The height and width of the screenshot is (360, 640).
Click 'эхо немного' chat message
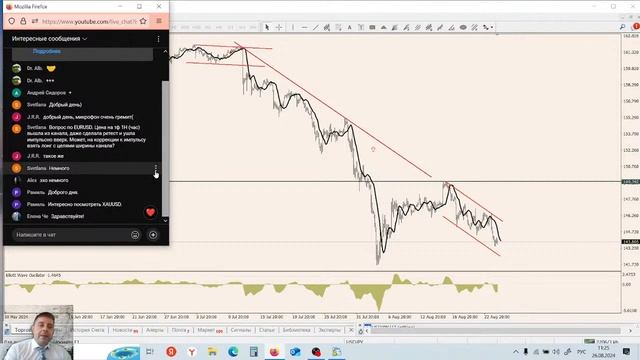(53, 180)
